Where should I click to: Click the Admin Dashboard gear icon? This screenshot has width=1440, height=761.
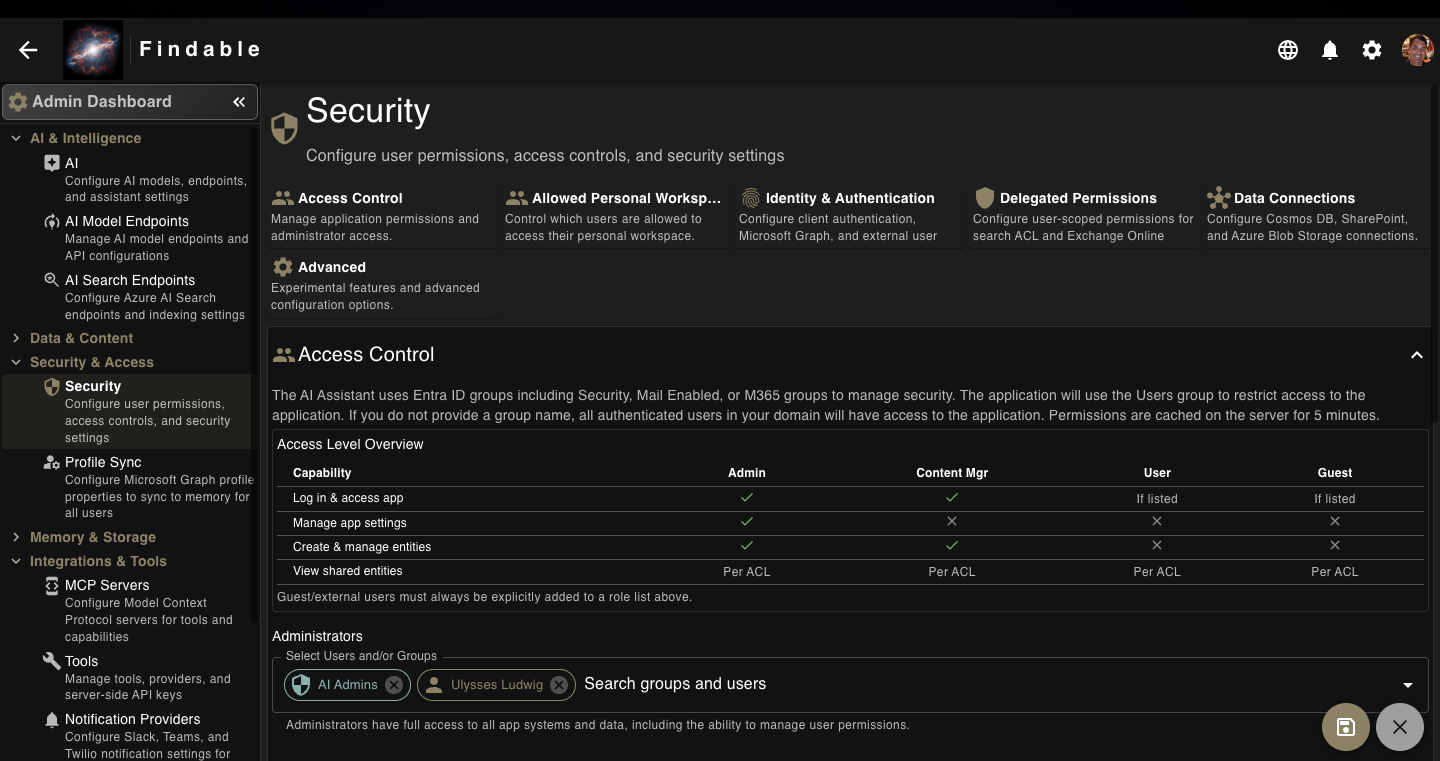point(18,102)
